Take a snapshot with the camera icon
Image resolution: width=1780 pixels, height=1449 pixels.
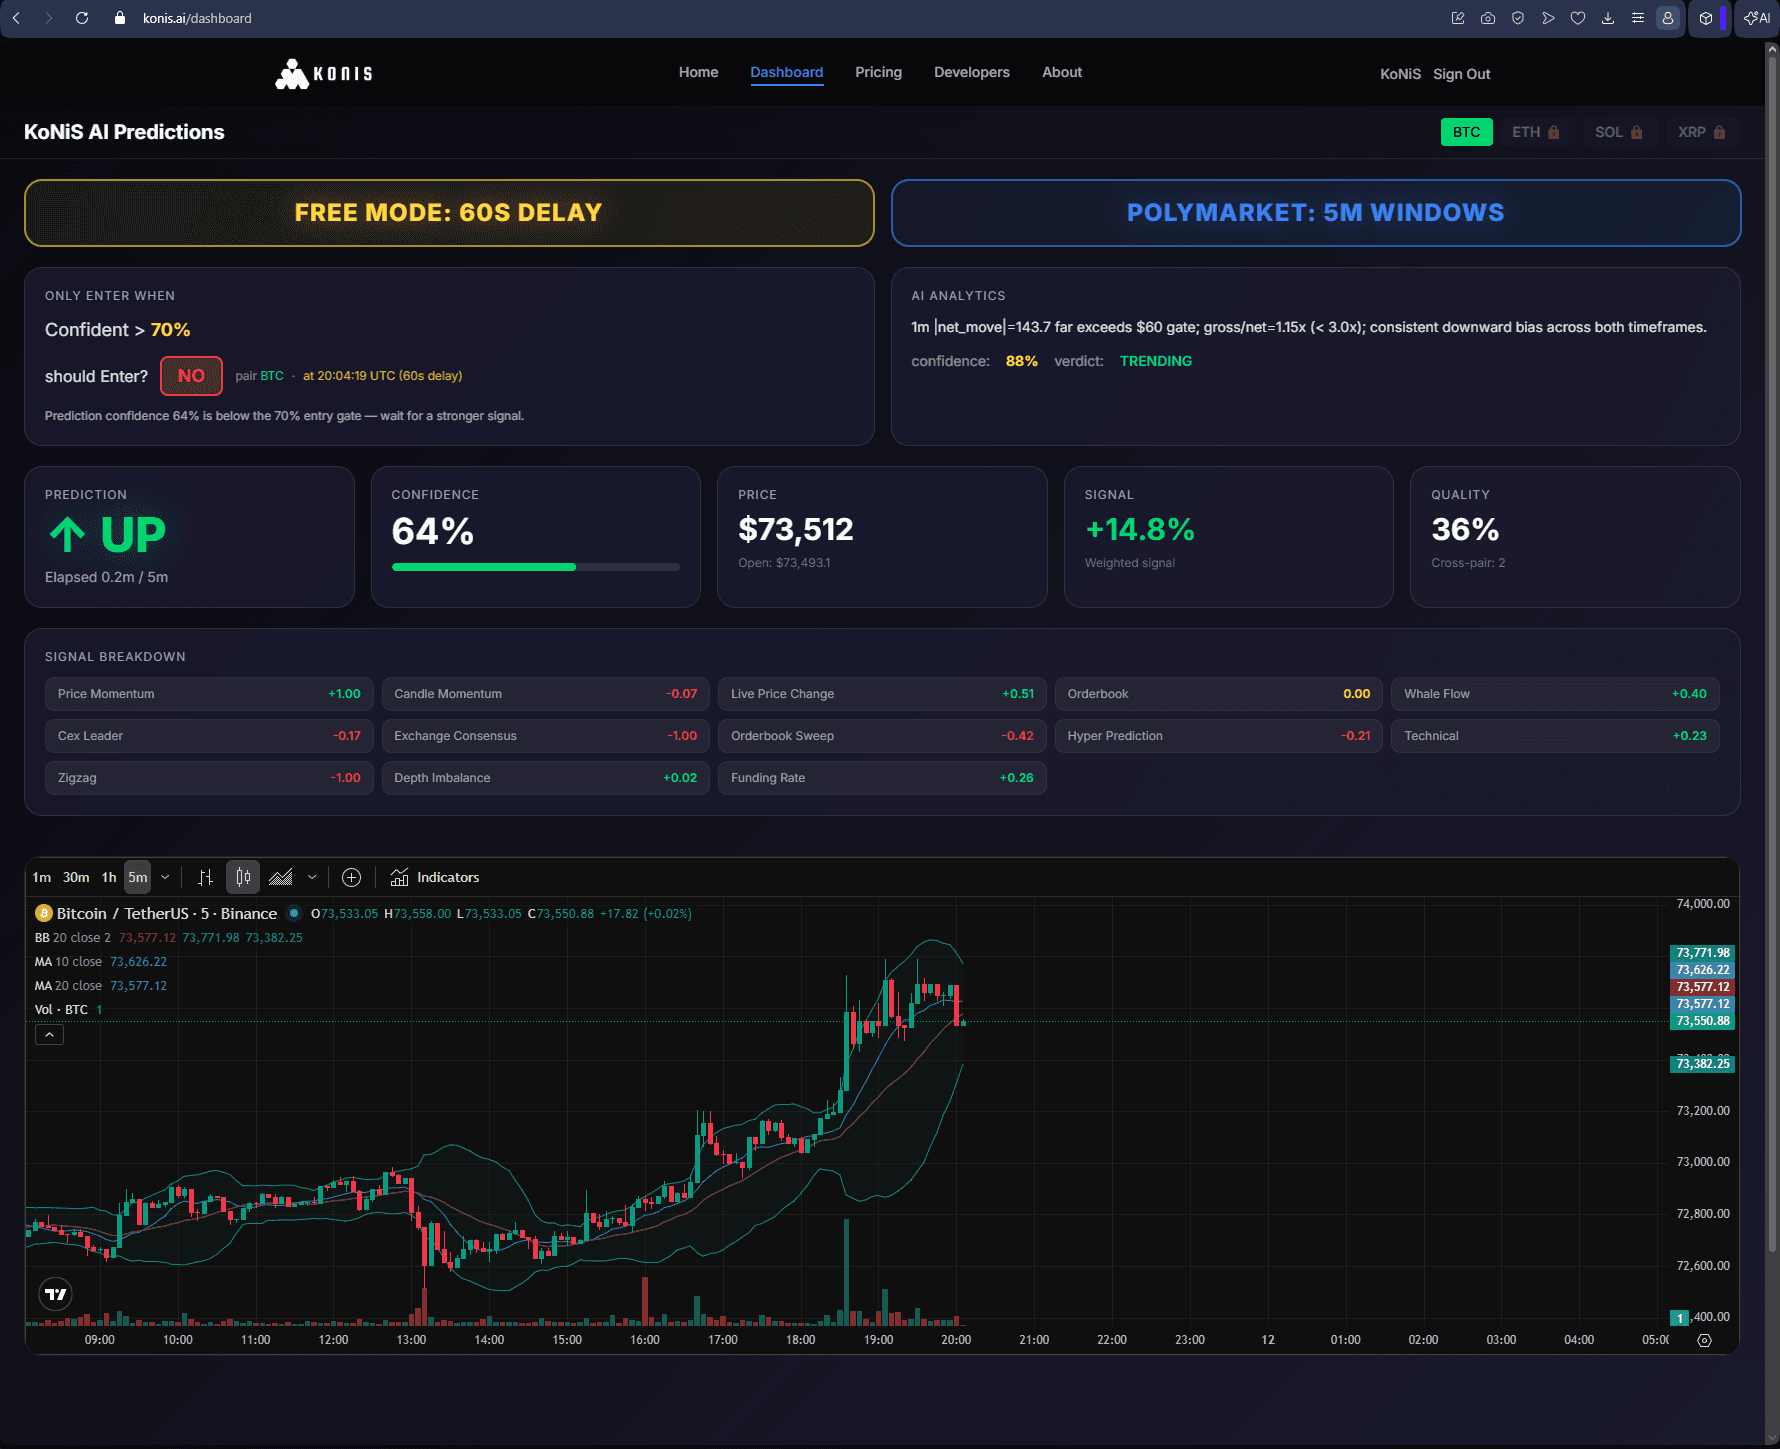(1488, 18)
